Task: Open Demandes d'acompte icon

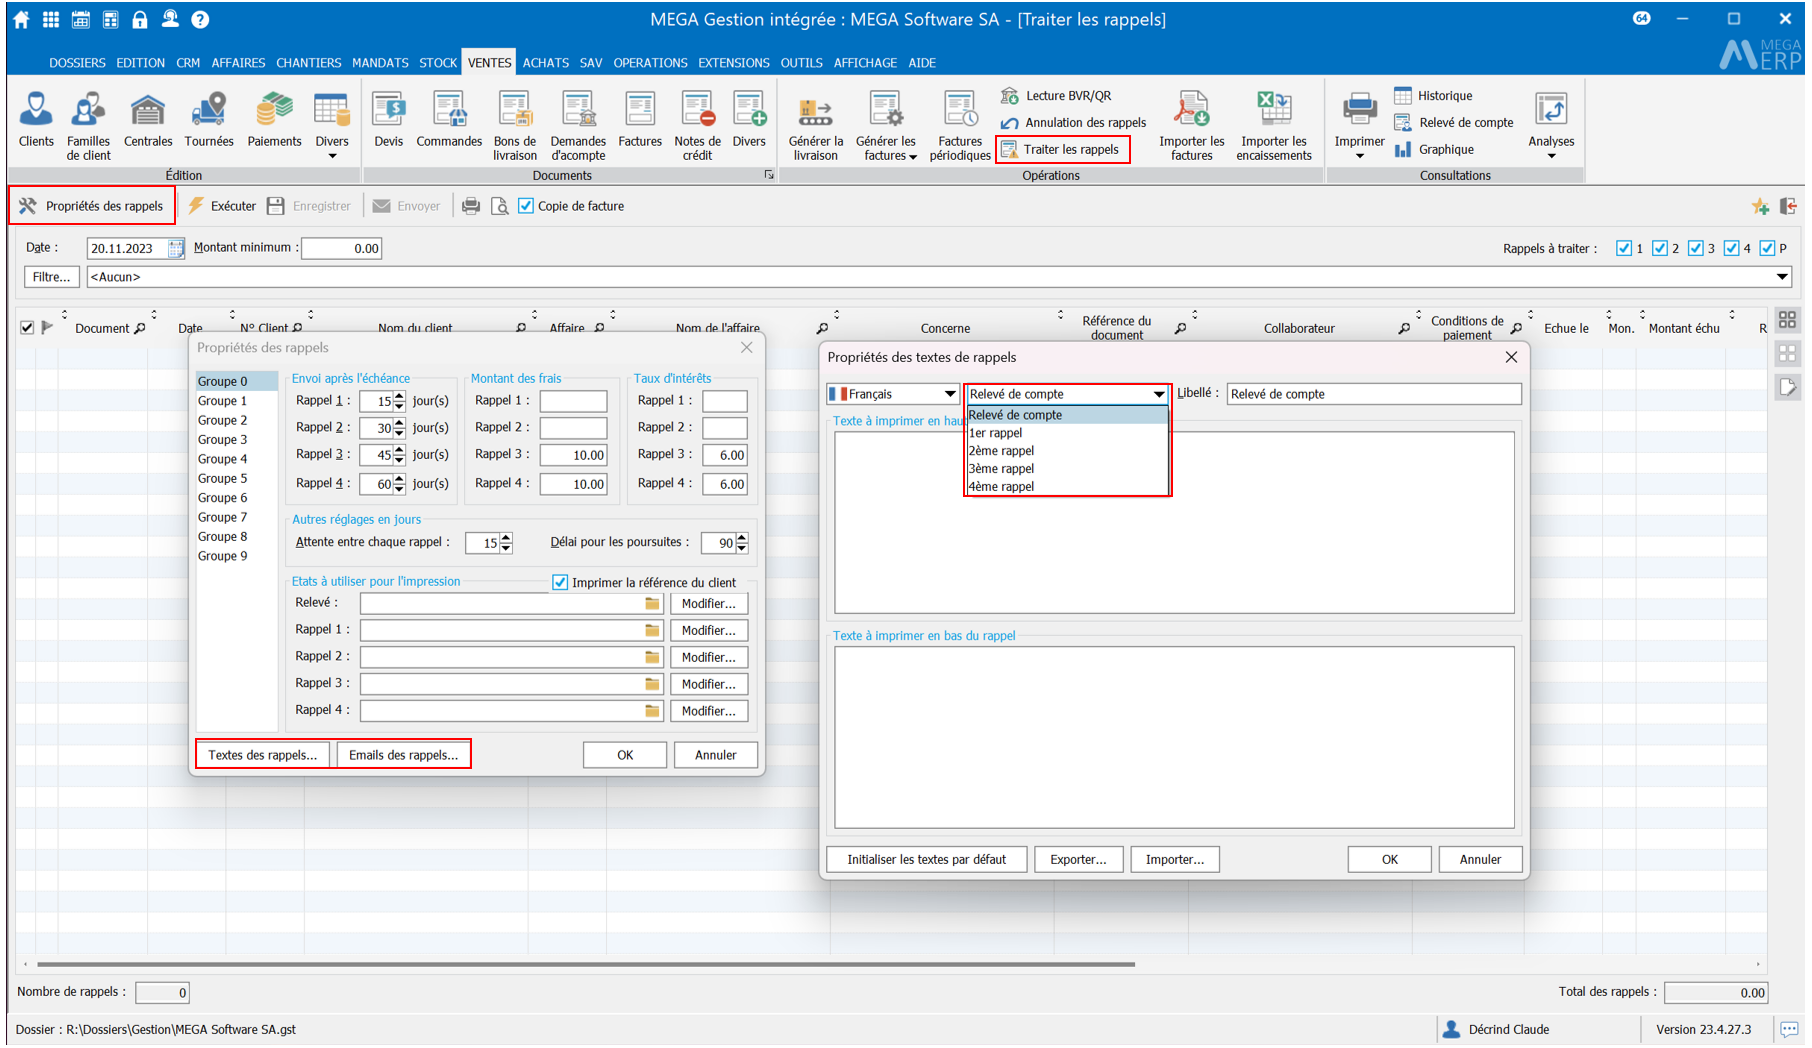Action: 578,126
